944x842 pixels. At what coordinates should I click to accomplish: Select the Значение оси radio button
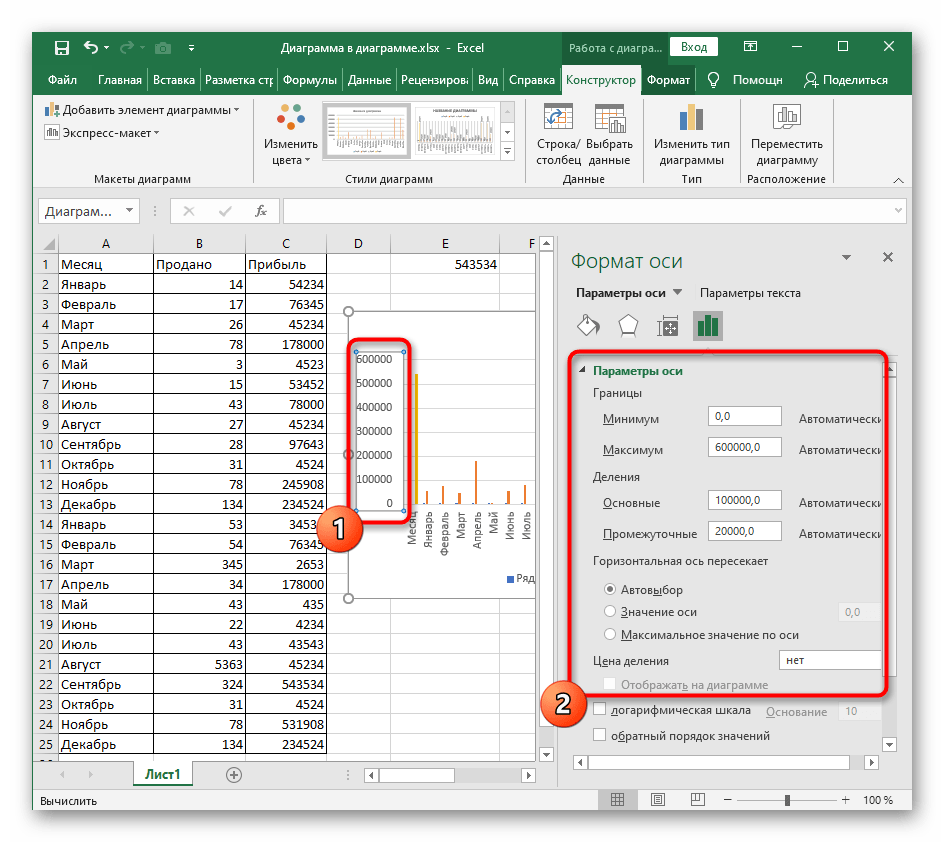pos(610,611)
